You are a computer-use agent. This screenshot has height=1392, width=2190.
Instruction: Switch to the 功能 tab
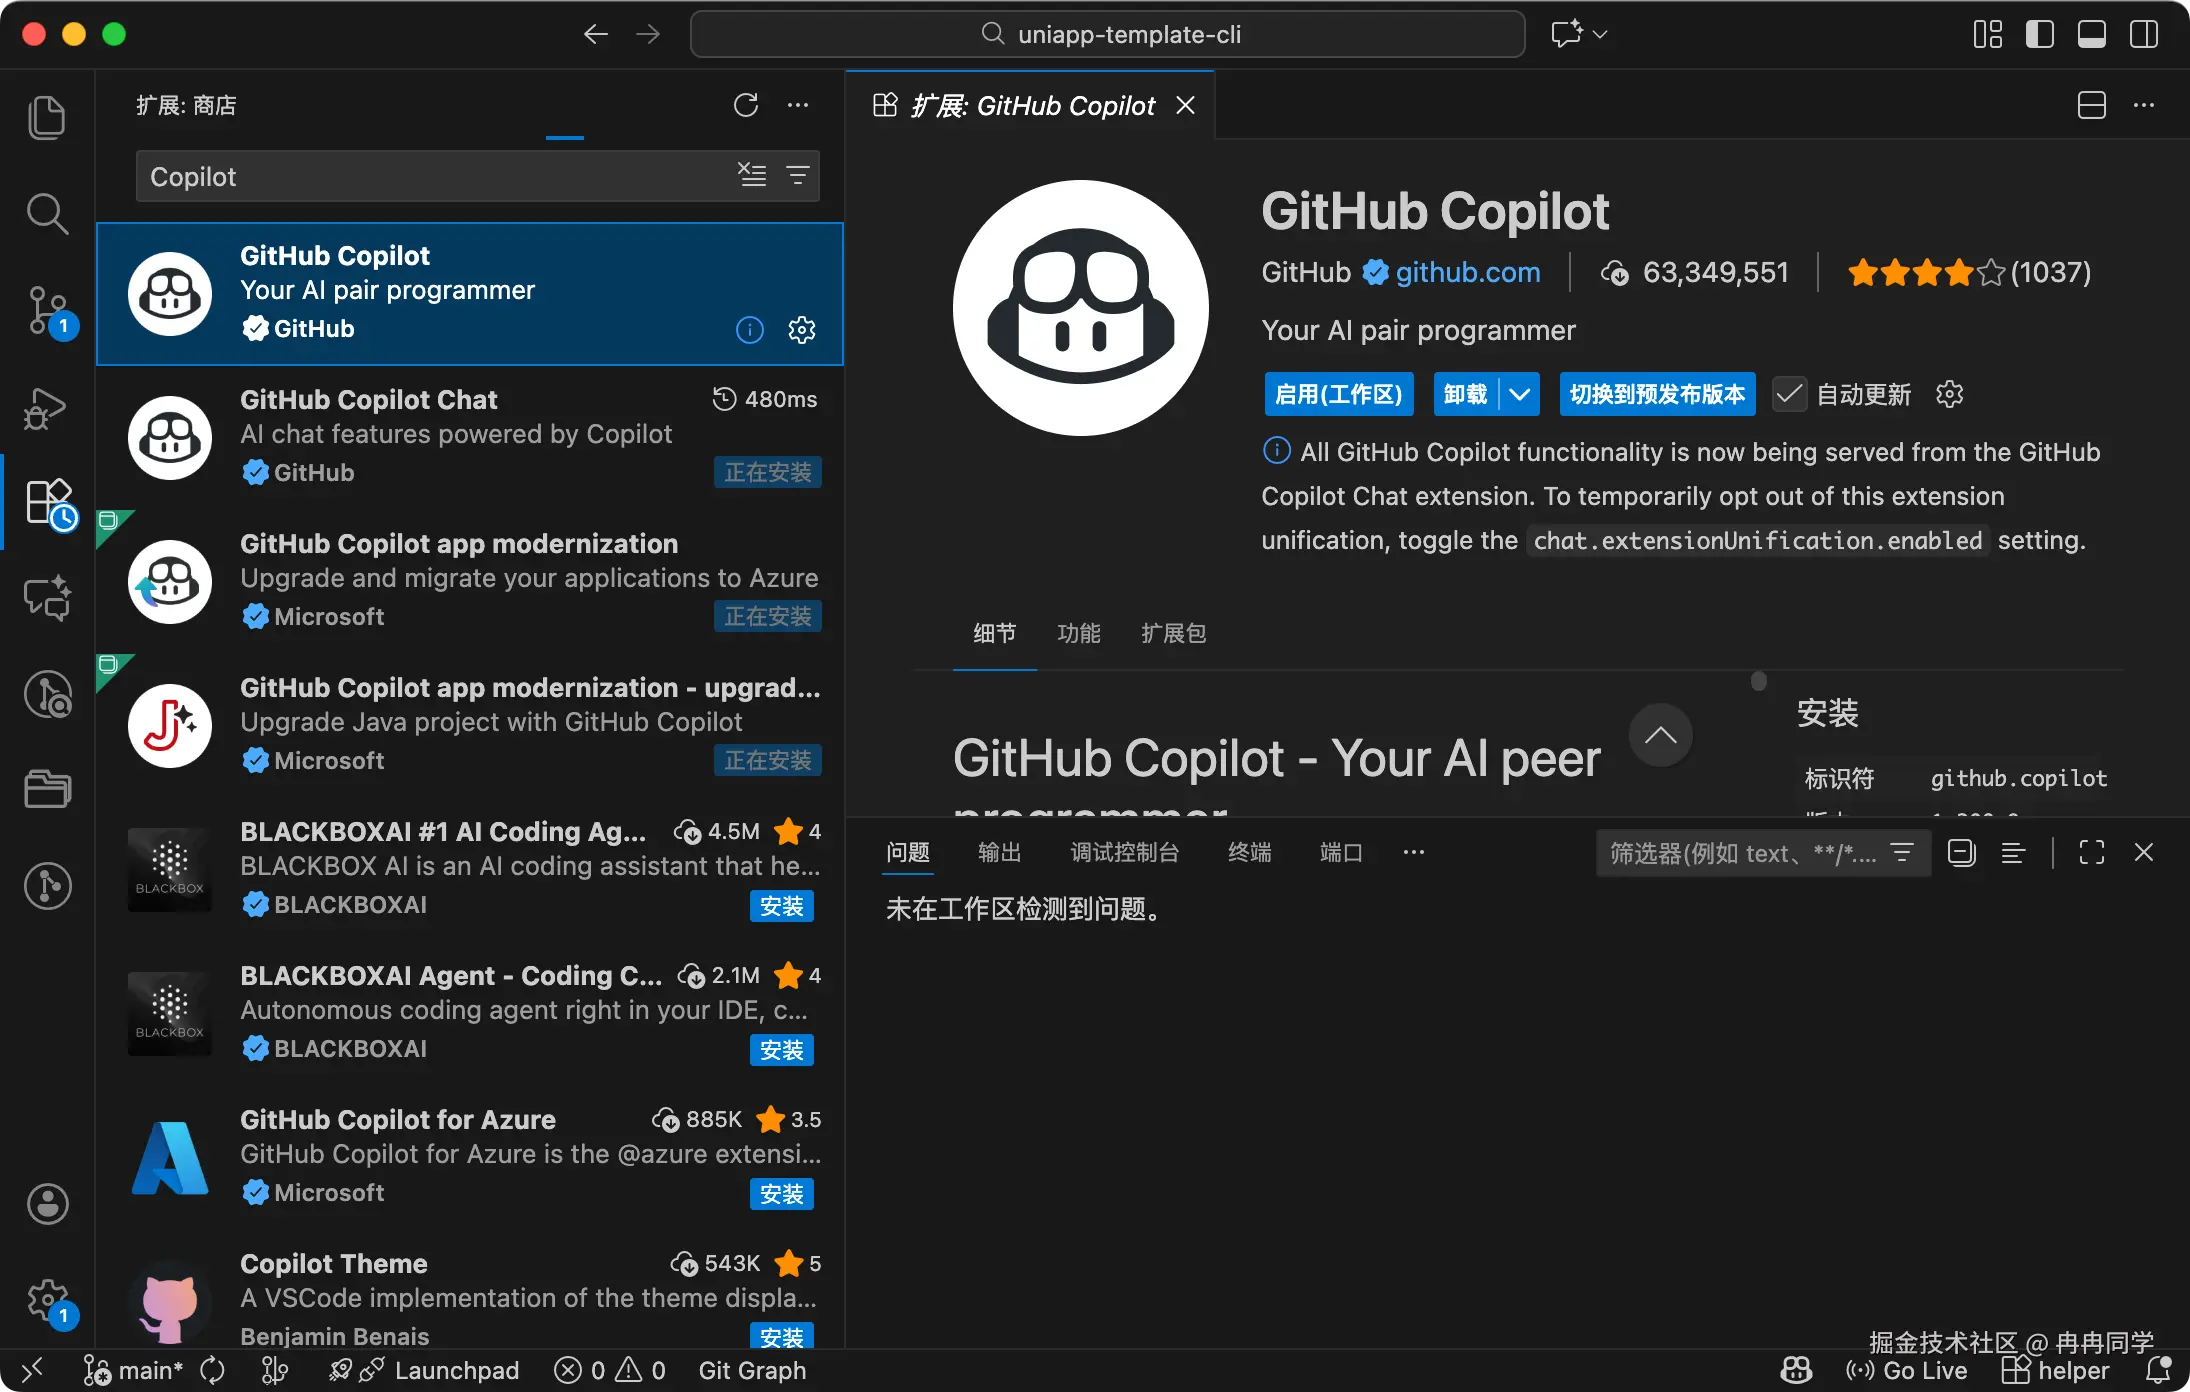point(1078,633)
